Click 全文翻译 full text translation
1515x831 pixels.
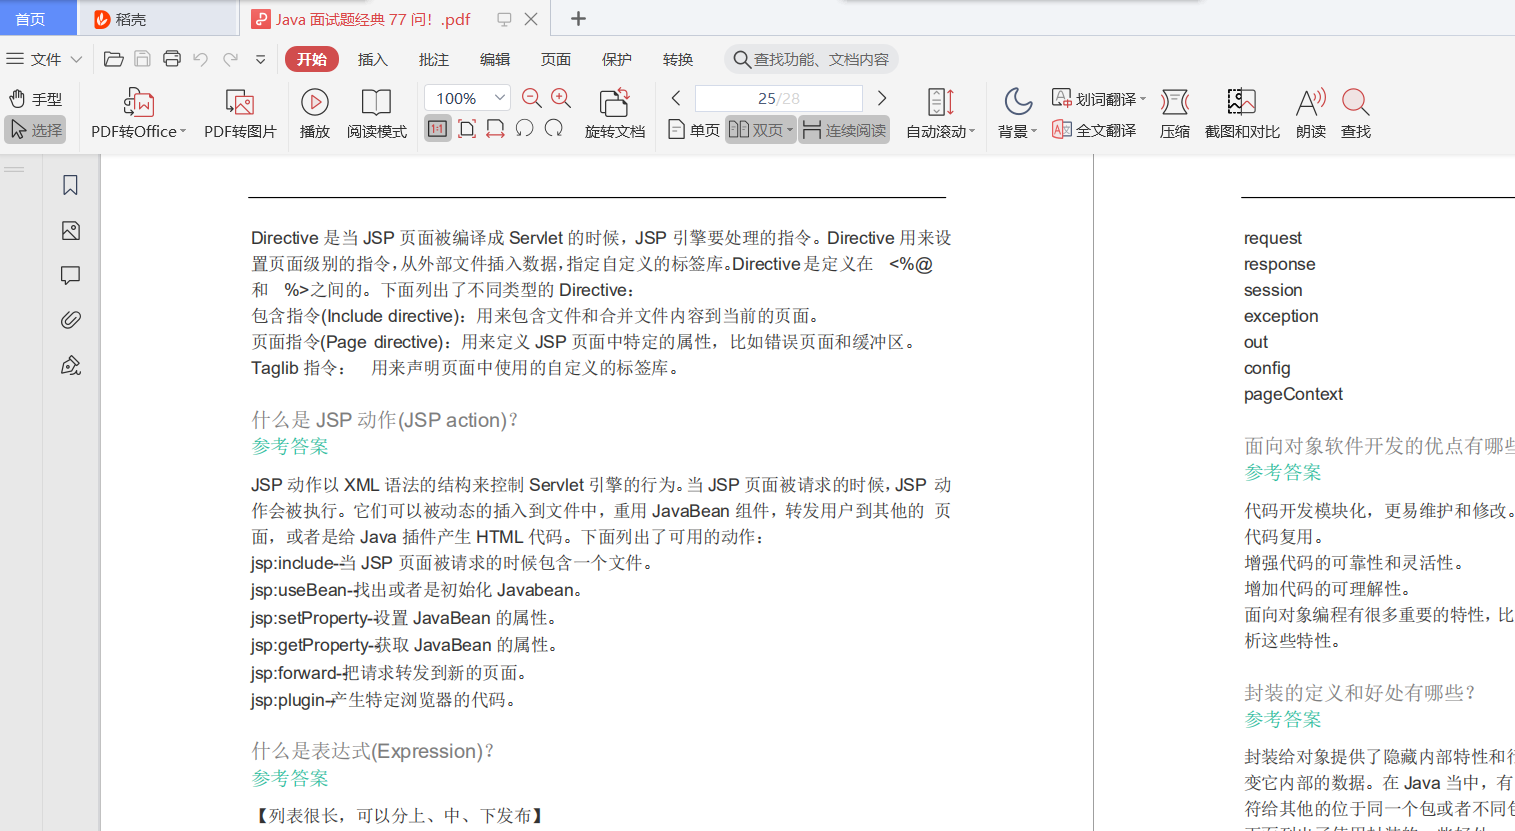coord(1093,130)
